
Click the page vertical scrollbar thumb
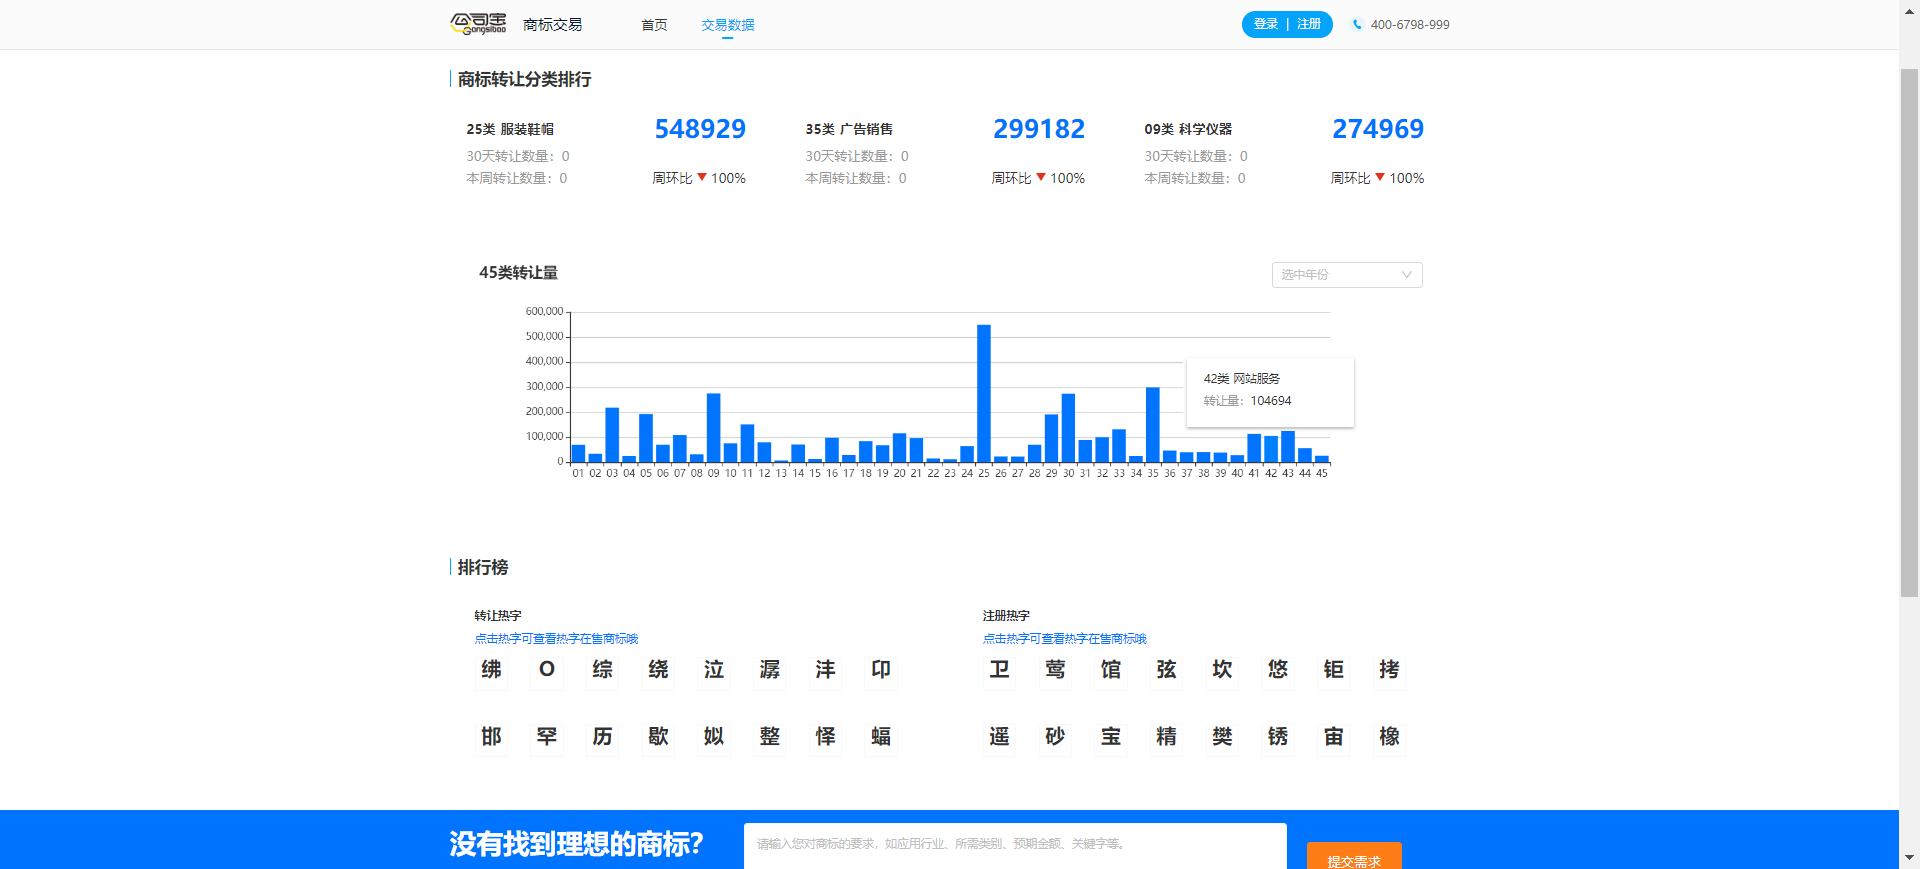1909,333
